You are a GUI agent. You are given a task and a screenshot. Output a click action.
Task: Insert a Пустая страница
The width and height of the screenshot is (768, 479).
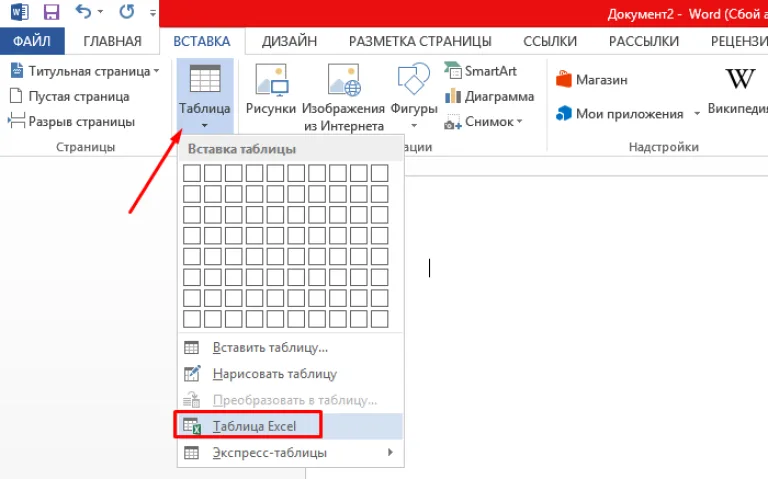coord(70,96)
